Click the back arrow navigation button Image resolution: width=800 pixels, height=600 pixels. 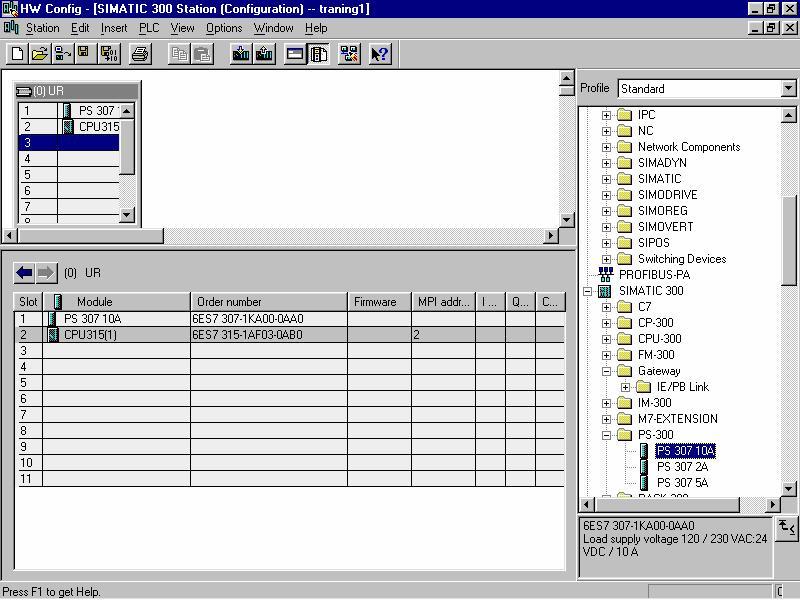tap(24, 273)
